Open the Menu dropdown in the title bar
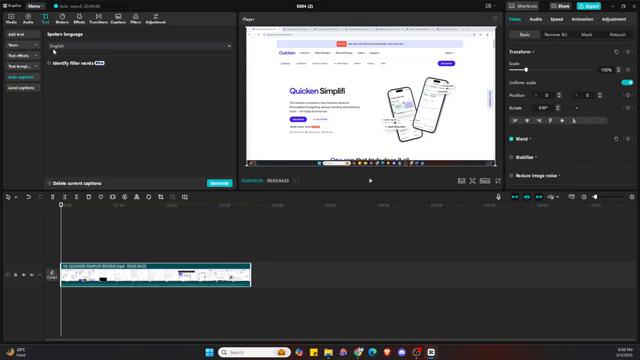The width and height of the screenshot is (640, 360). (36, 6)
